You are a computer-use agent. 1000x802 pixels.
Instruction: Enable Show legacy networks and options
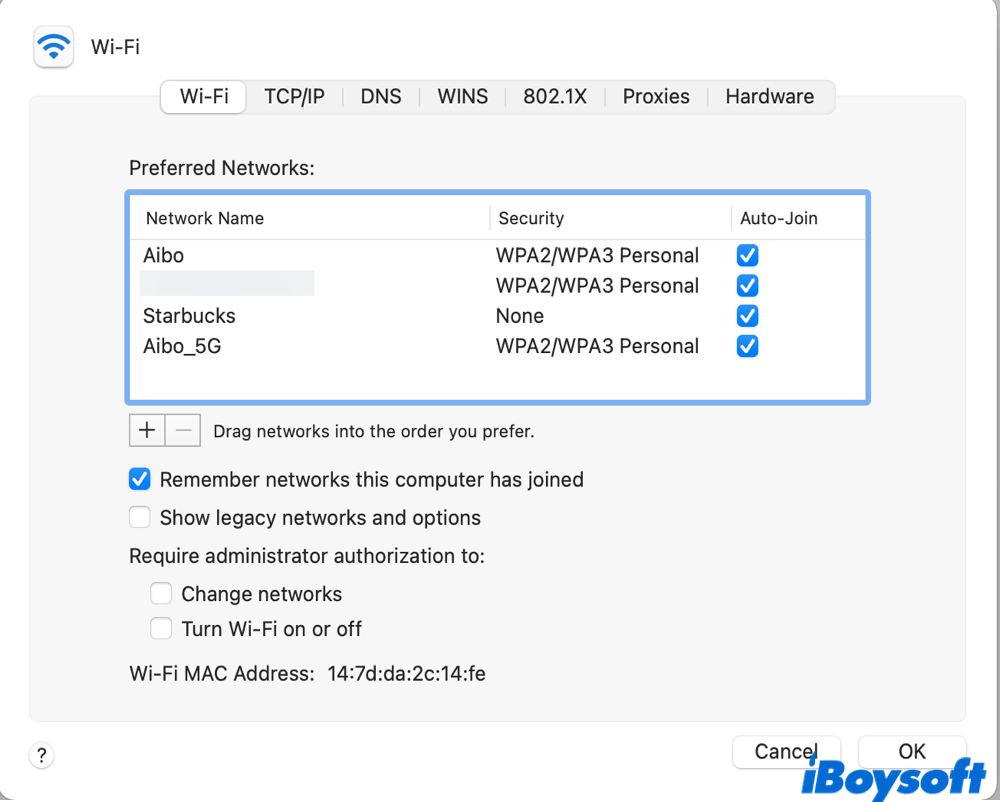pos(140,518)
